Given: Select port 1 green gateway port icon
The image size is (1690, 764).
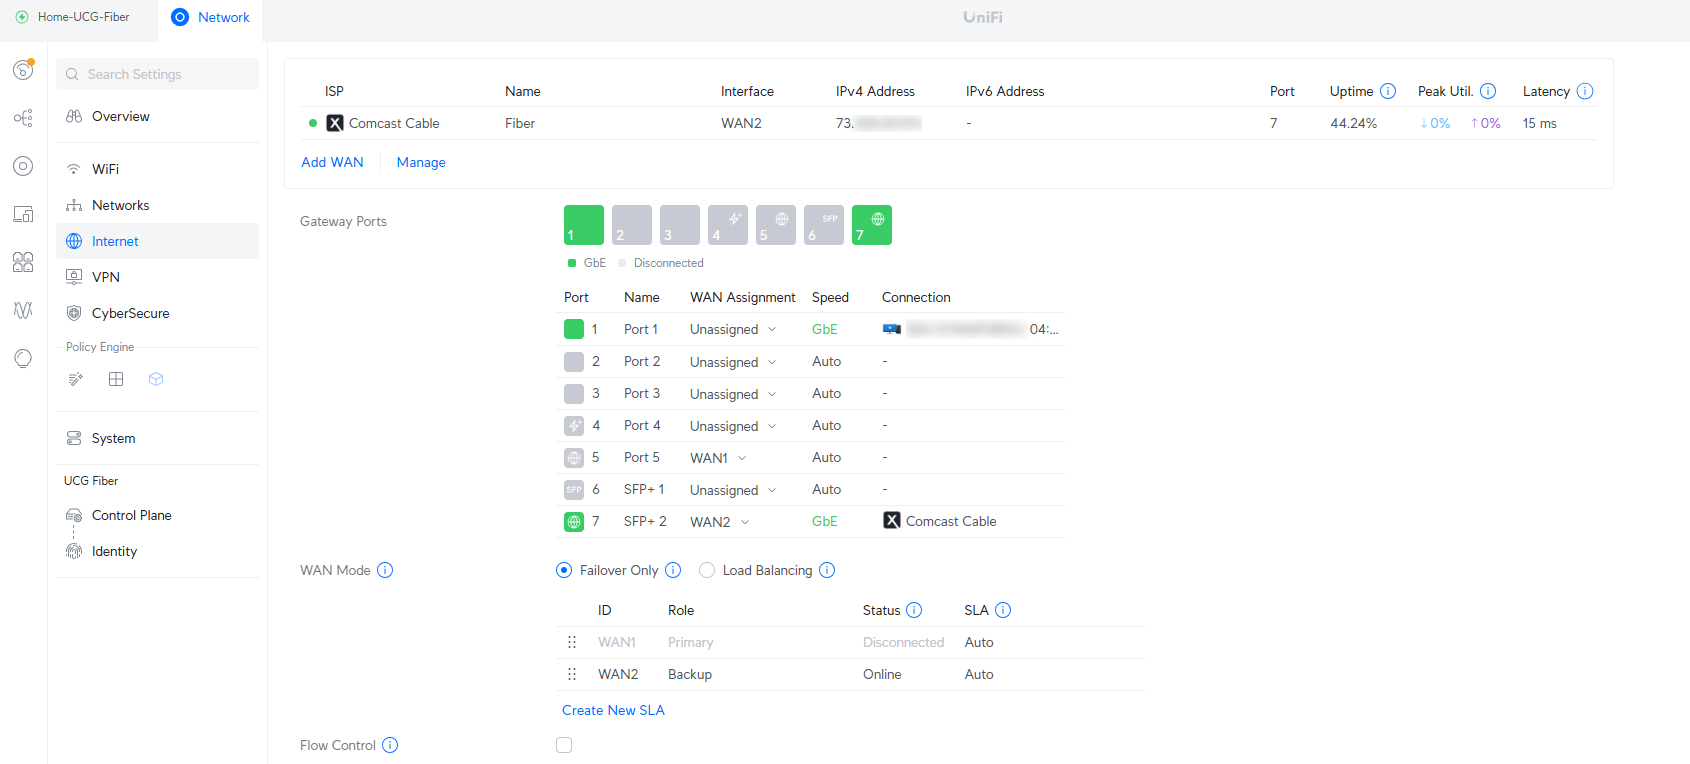Looking at the screenshot, I should pos(583,225).
